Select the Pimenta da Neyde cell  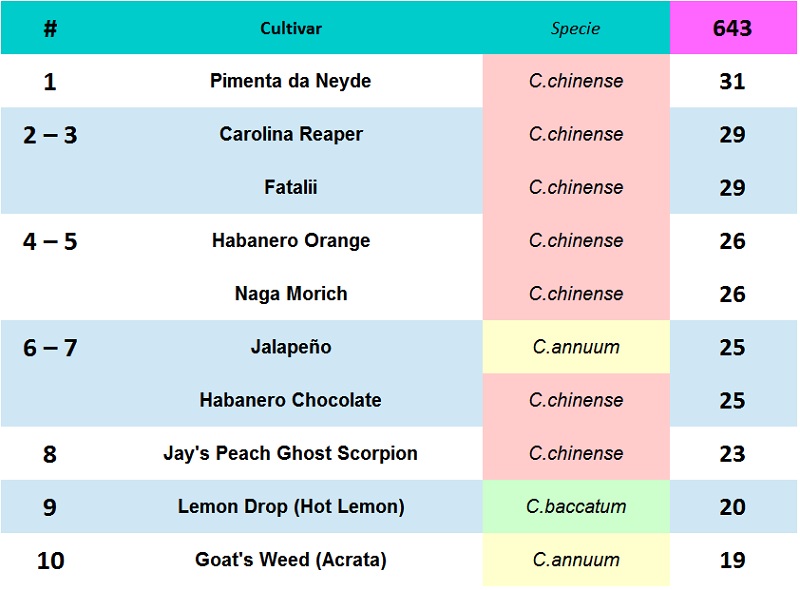tap(290, 81)
